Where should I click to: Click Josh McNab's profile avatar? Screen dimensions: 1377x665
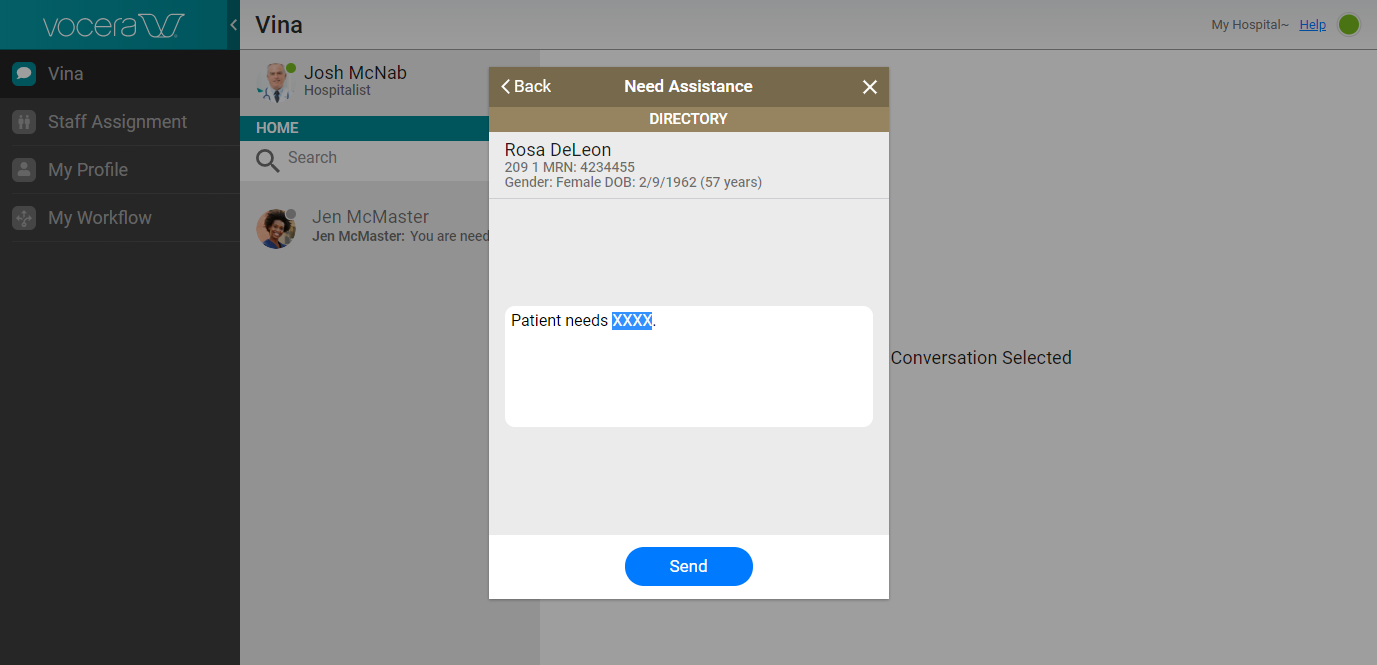(273, 83)
